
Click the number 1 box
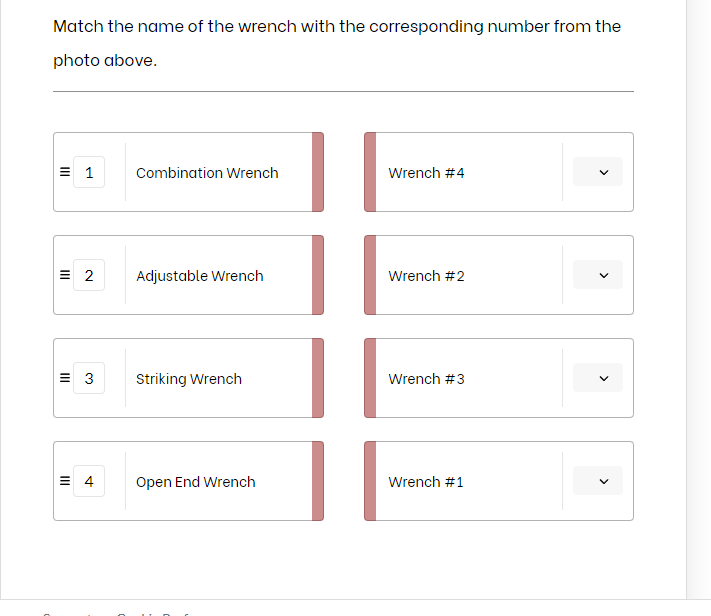tap(89, 172)
